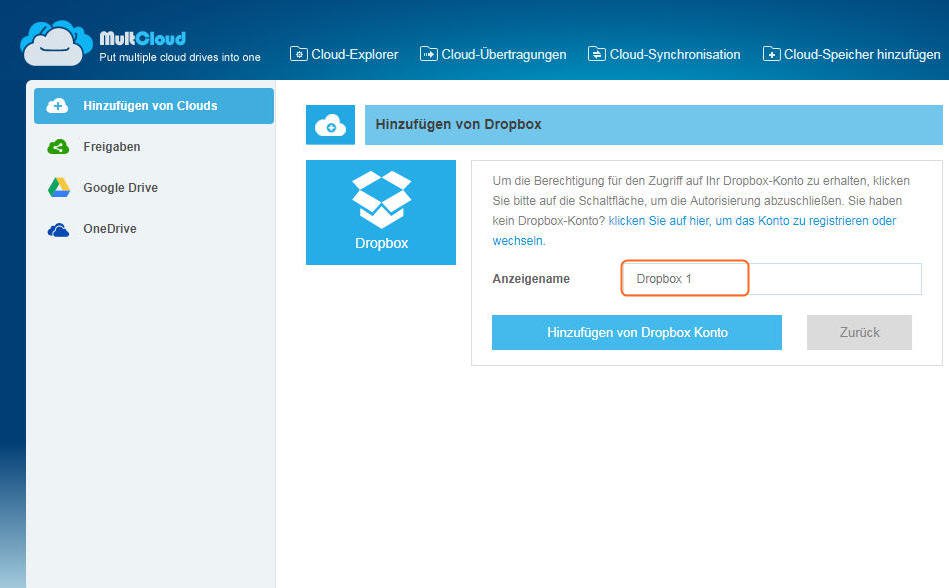Open Cloud-Speicher hinzufügen menu item
The height and width of the screenshot is (588, 949).
pyautogui.click(x=861, y=54)
